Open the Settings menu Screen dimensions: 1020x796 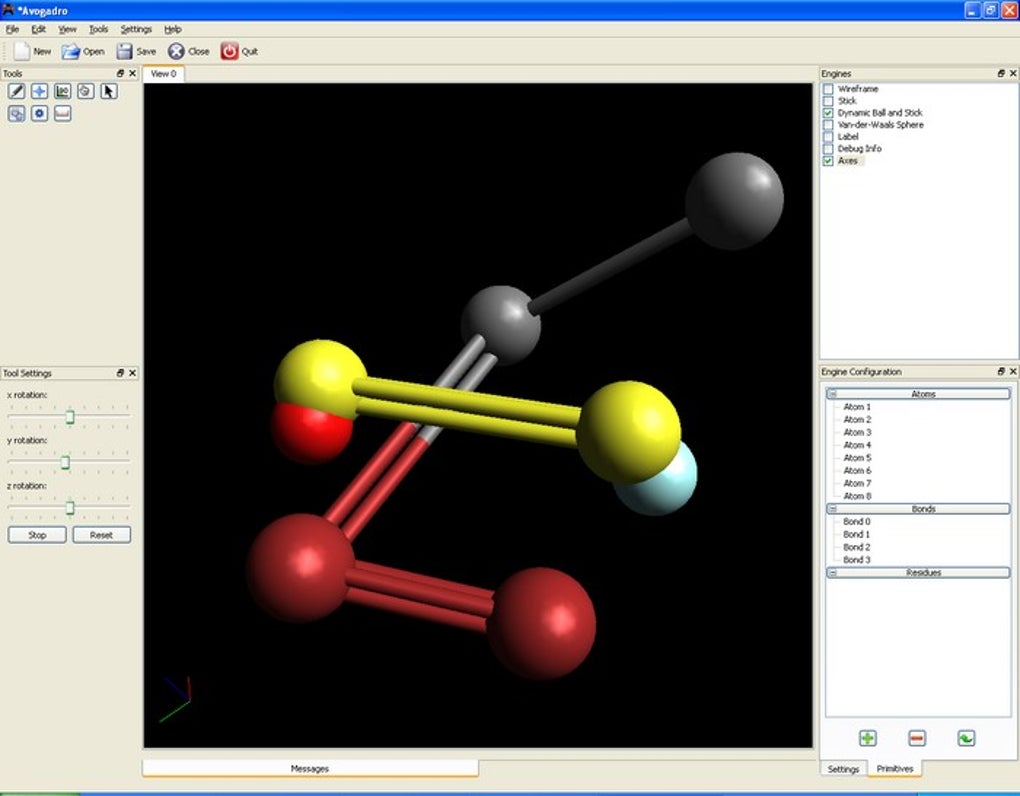point(136,29)
